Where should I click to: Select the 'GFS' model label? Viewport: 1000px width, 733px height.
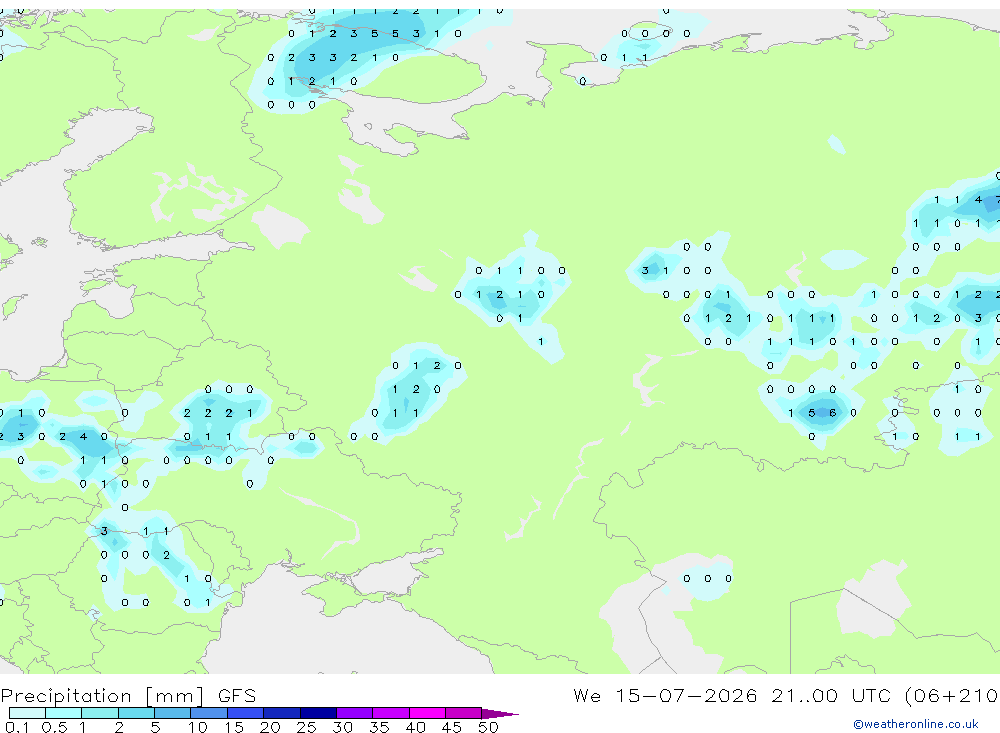pos(237,696)
